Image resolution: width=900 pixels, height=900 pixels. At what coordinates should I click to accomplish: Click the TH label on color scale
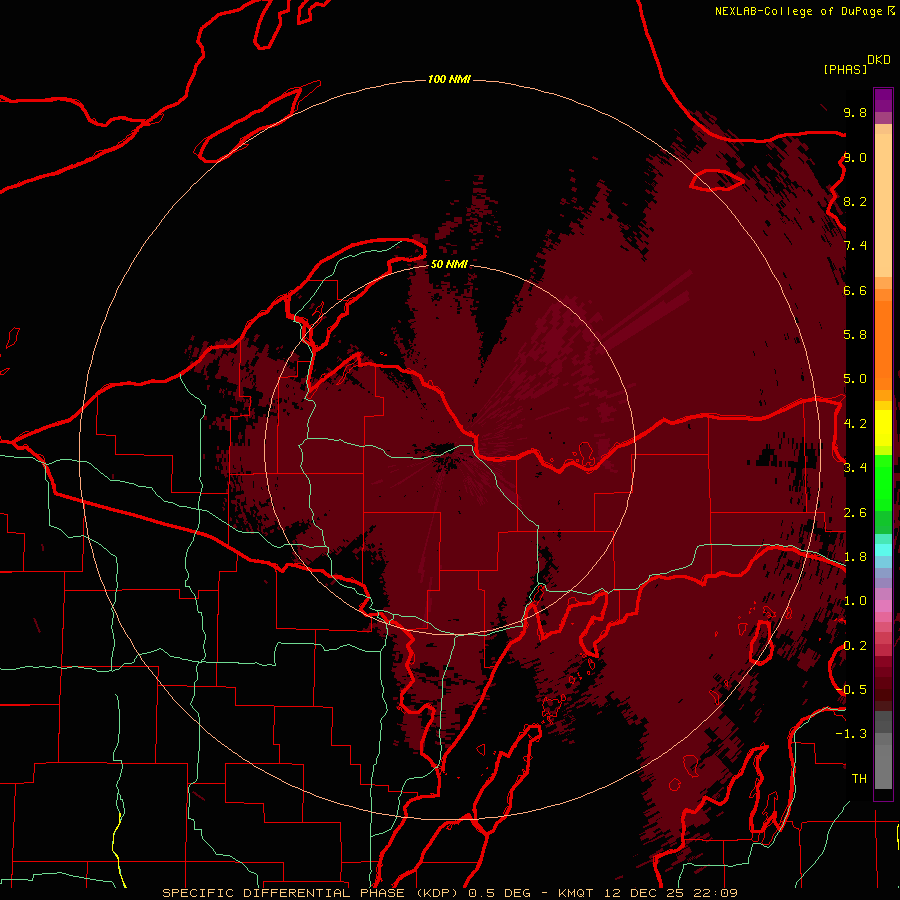859,778
